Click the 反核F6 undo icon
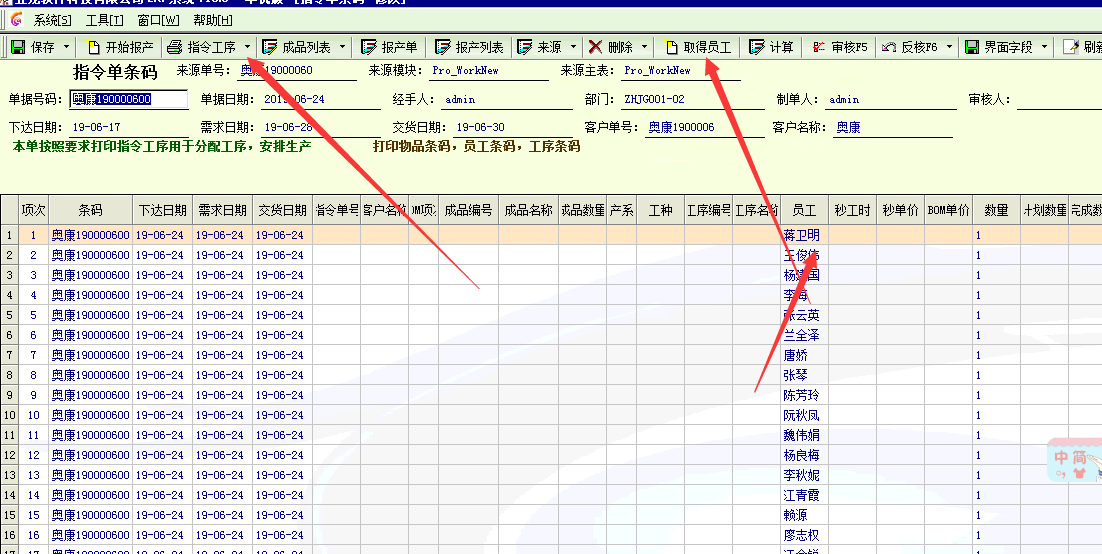The width and height of the screenshot is (1102, 554). [x=889, y=47]
